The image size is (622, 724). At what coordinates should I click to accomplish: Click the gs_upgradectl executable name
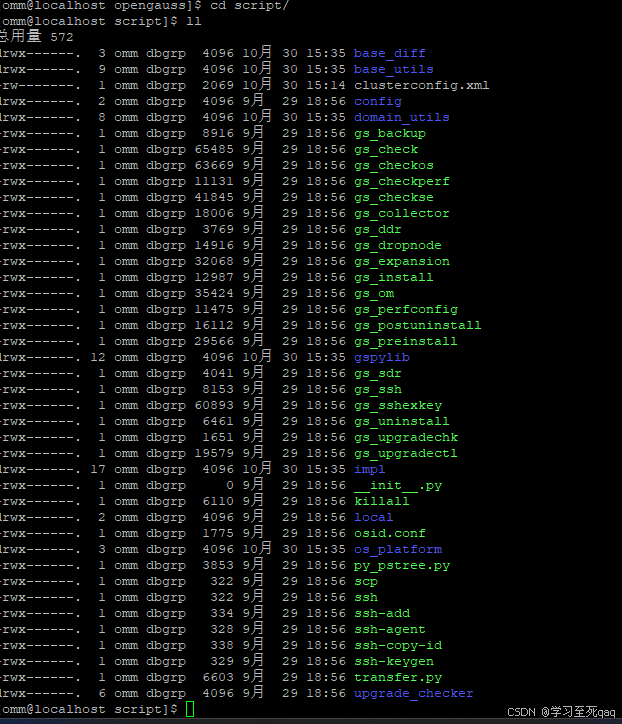[x=405, y=453]
